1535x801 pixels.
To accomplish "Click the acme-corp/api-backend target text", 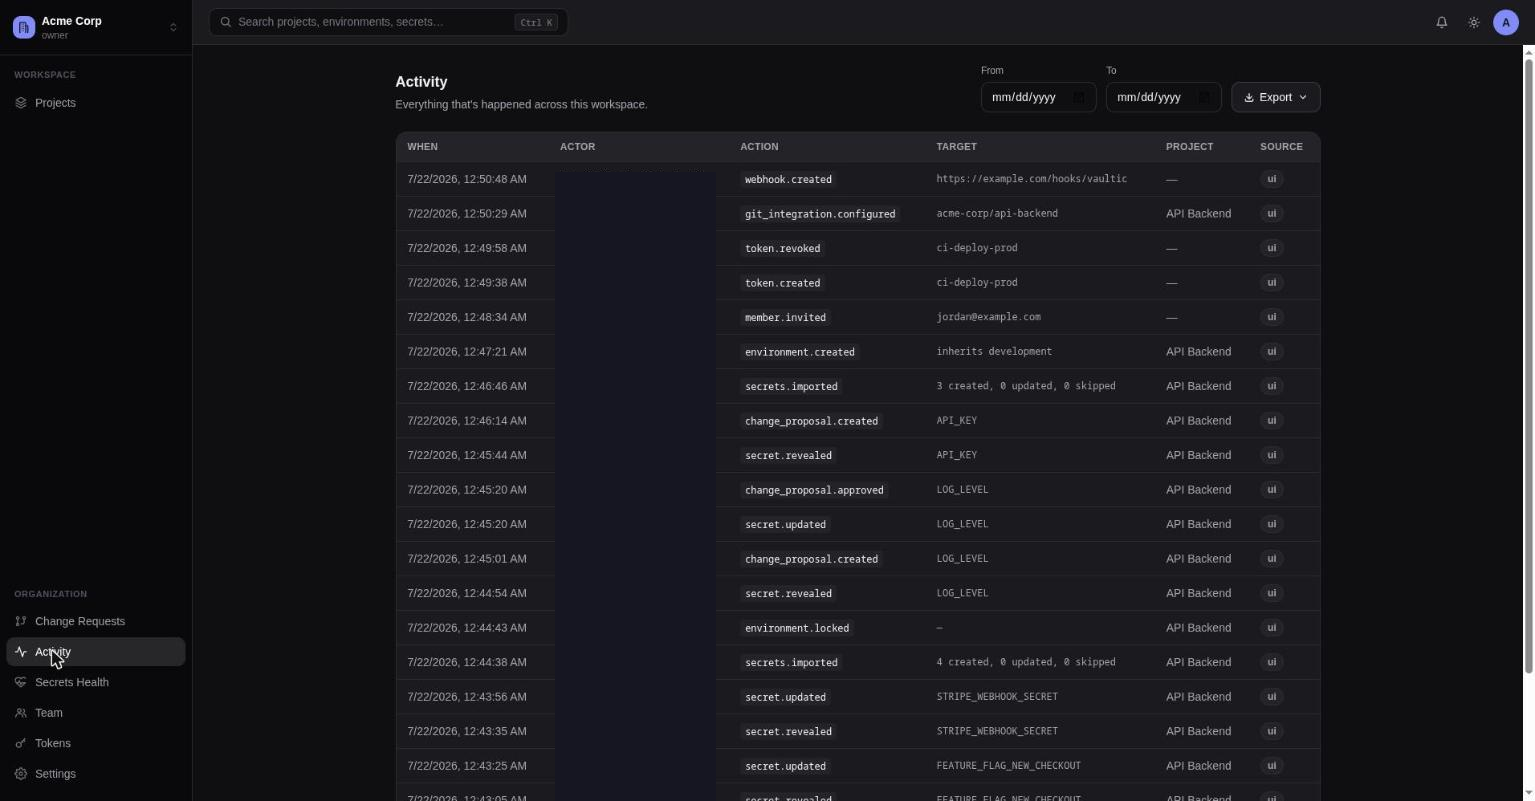I will tap(997, 213).
